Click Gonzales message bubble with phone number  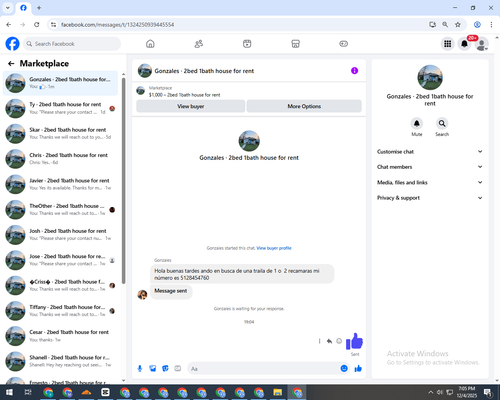coord(242,274)
